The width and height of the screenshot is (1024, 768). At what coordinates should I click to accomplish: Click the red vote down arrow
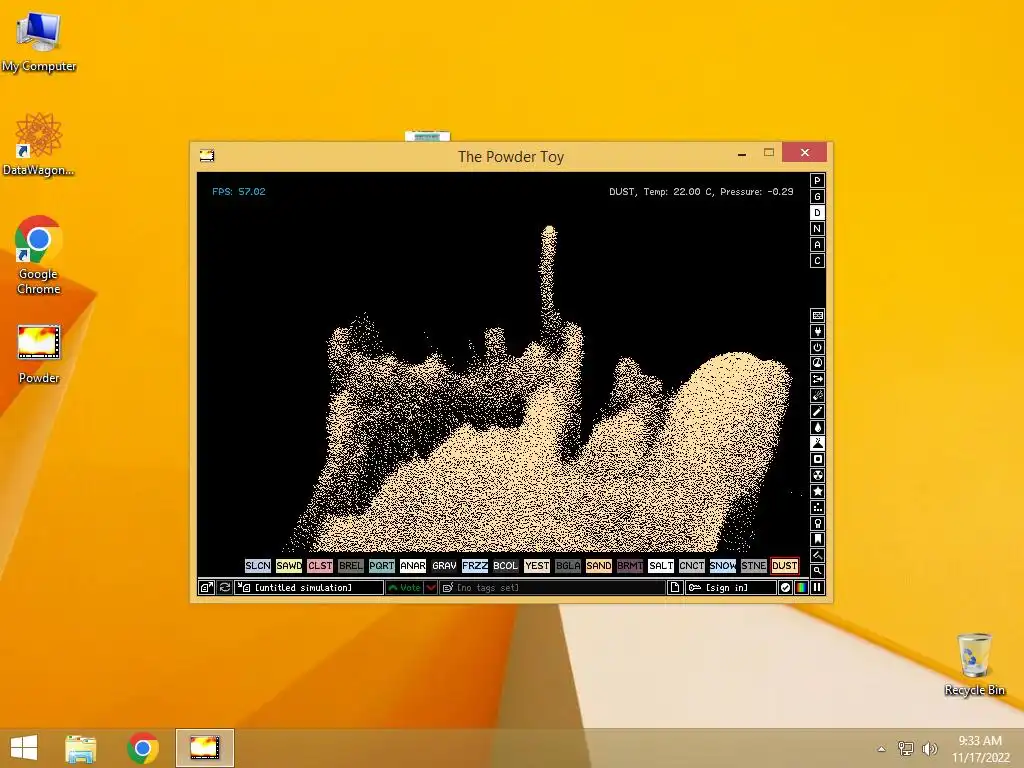point(431,588)
